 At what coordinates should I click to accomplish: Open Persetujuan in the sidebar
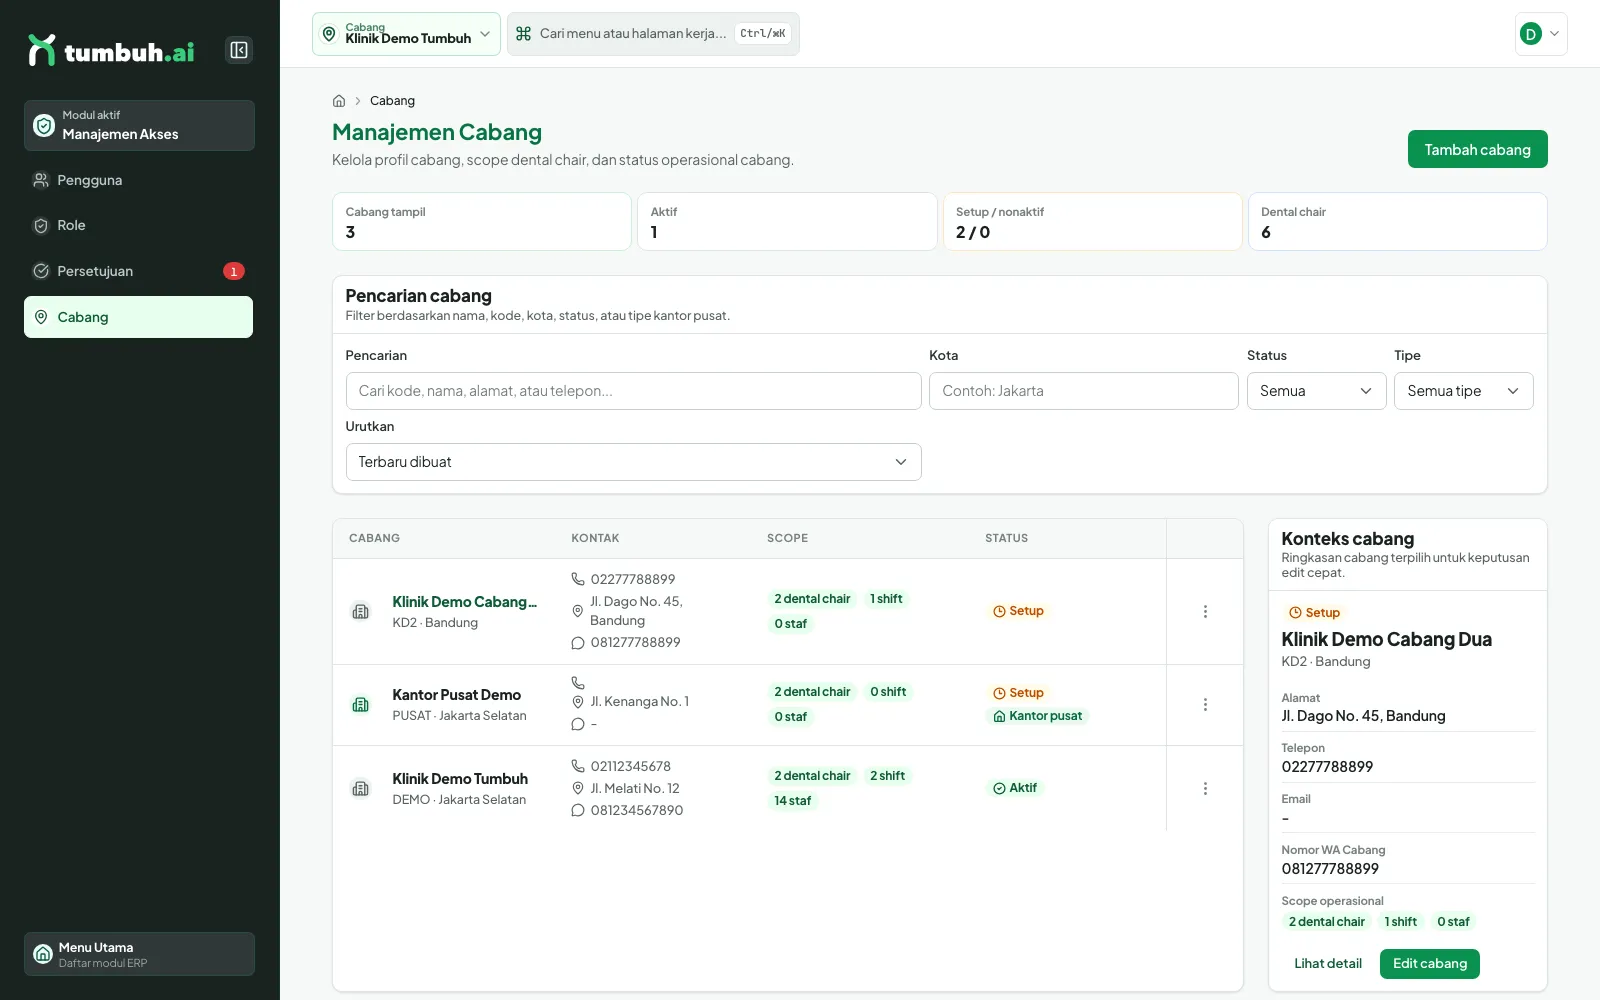tap(138, 271)
